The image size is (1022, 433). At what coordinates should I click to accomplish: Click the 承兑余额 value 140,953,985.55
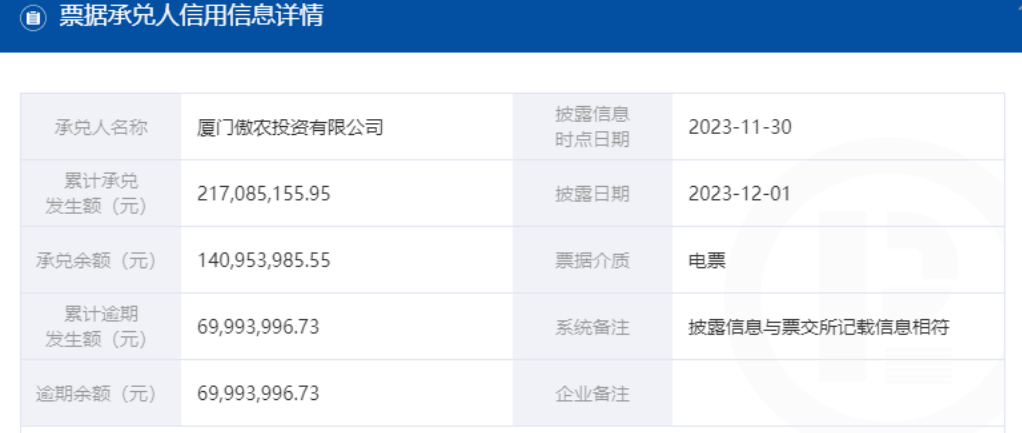click(x=264, y=261)
